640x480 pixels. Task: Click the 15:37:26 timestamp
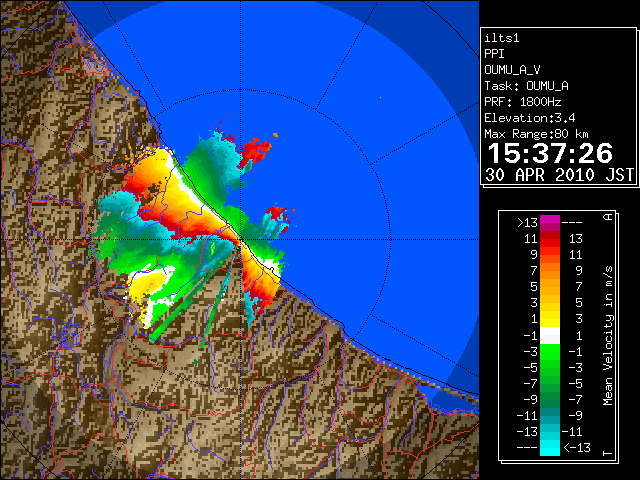point(550,153)
